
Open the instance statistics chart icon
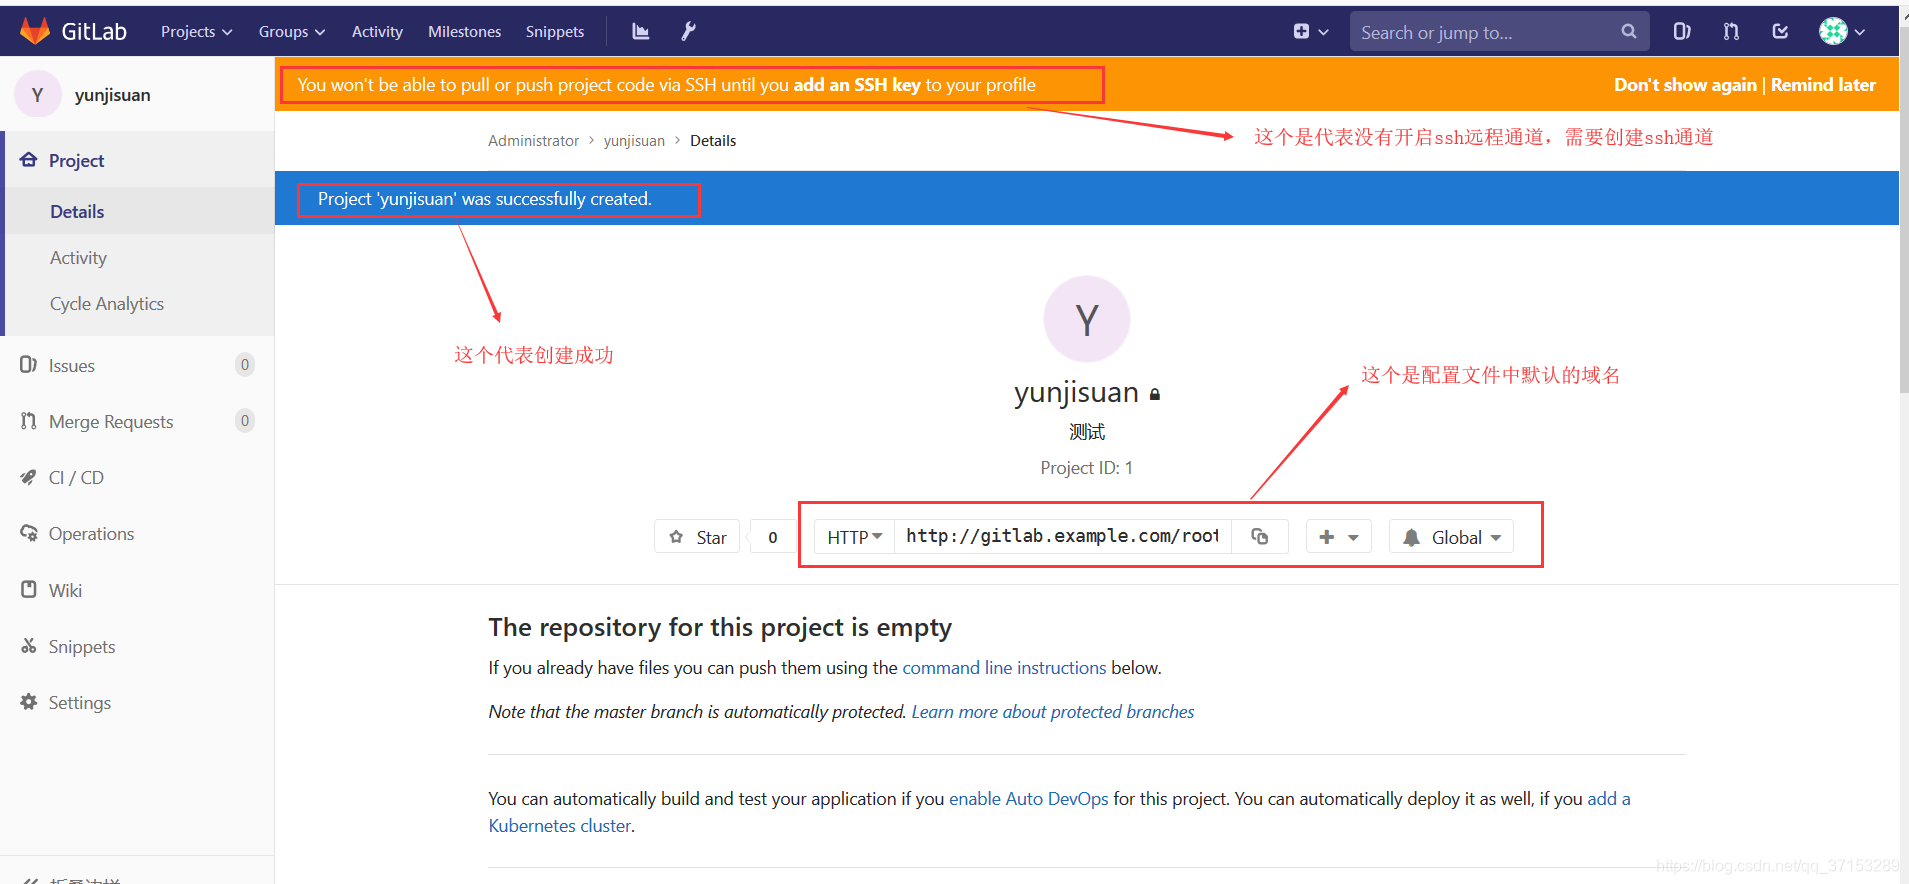[641, 31]
